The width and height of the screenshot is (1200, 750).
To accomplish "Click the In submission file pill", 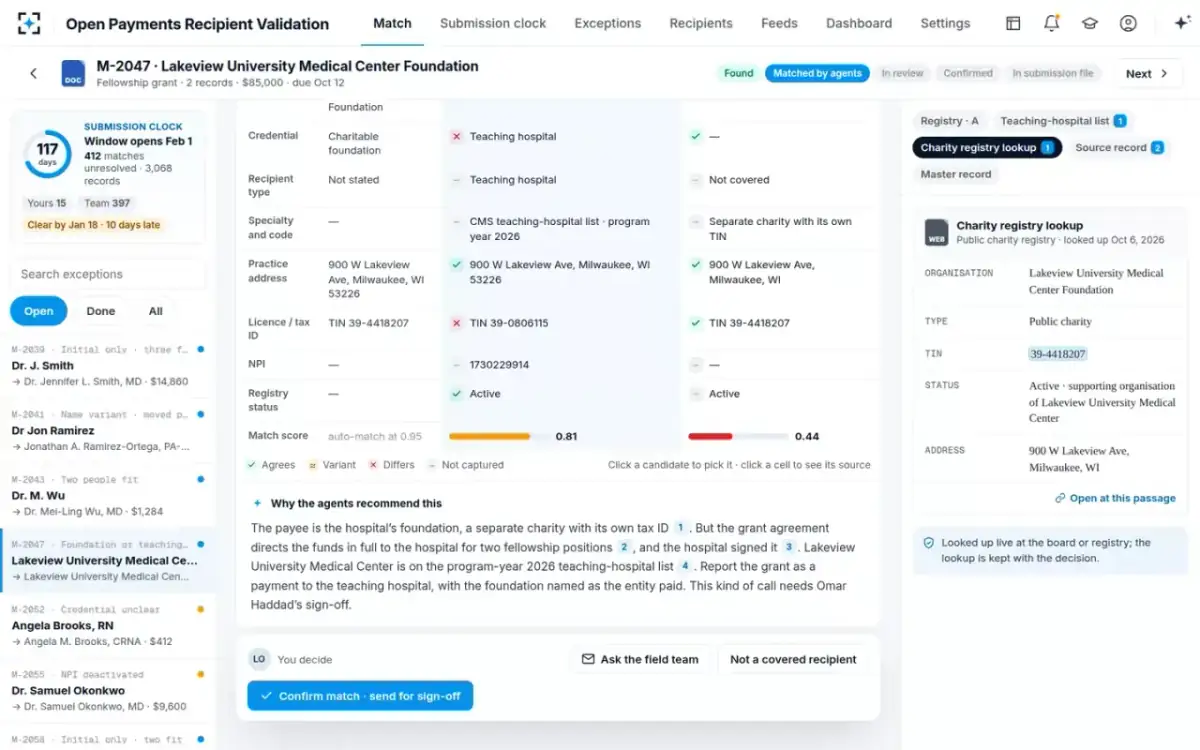I will click(1052, 73).
